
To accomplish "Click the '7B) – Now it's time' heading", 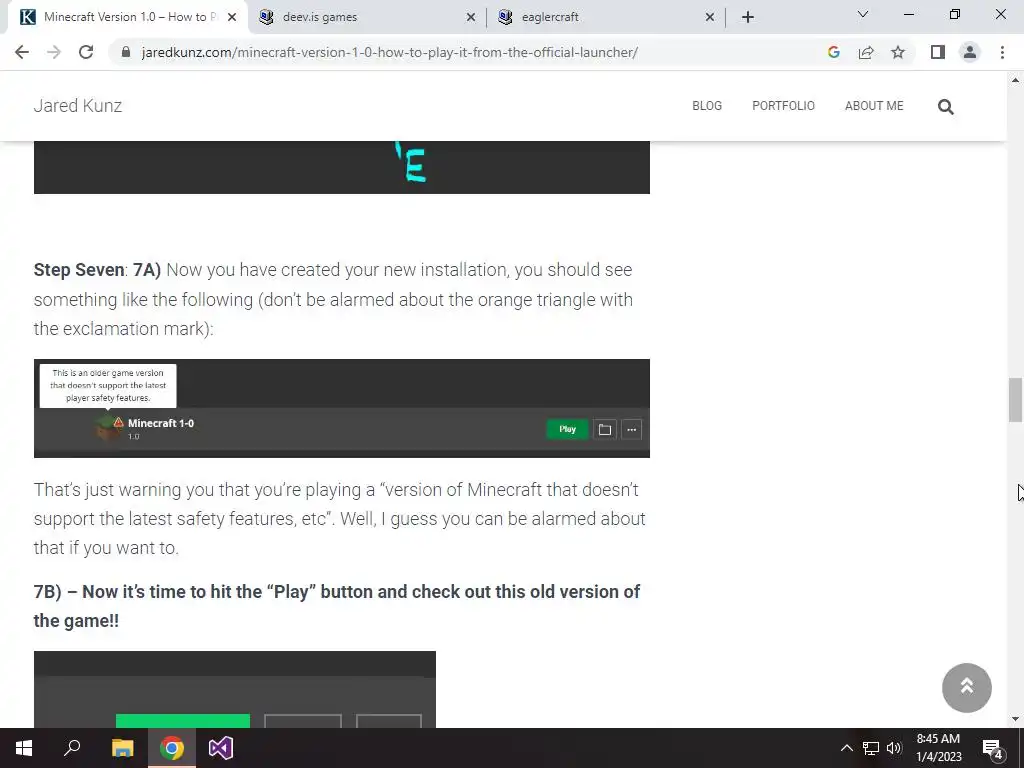I will (336, 606).
